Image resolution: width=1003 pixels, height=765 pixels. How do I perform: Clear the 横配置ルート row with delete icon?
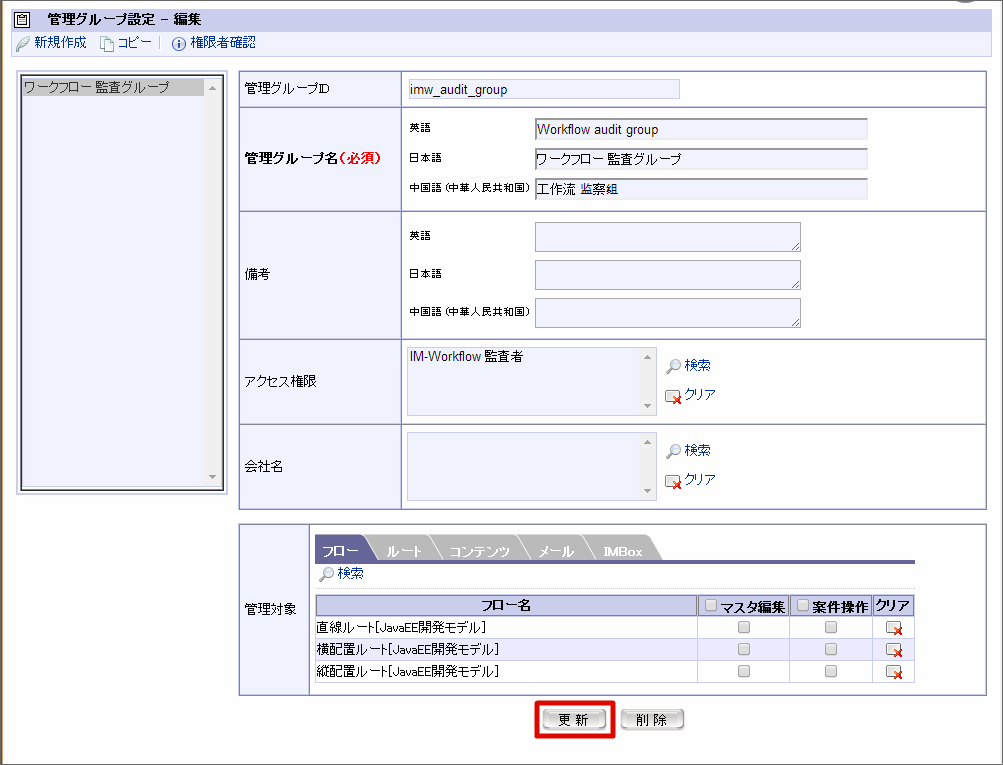point(894,650)
